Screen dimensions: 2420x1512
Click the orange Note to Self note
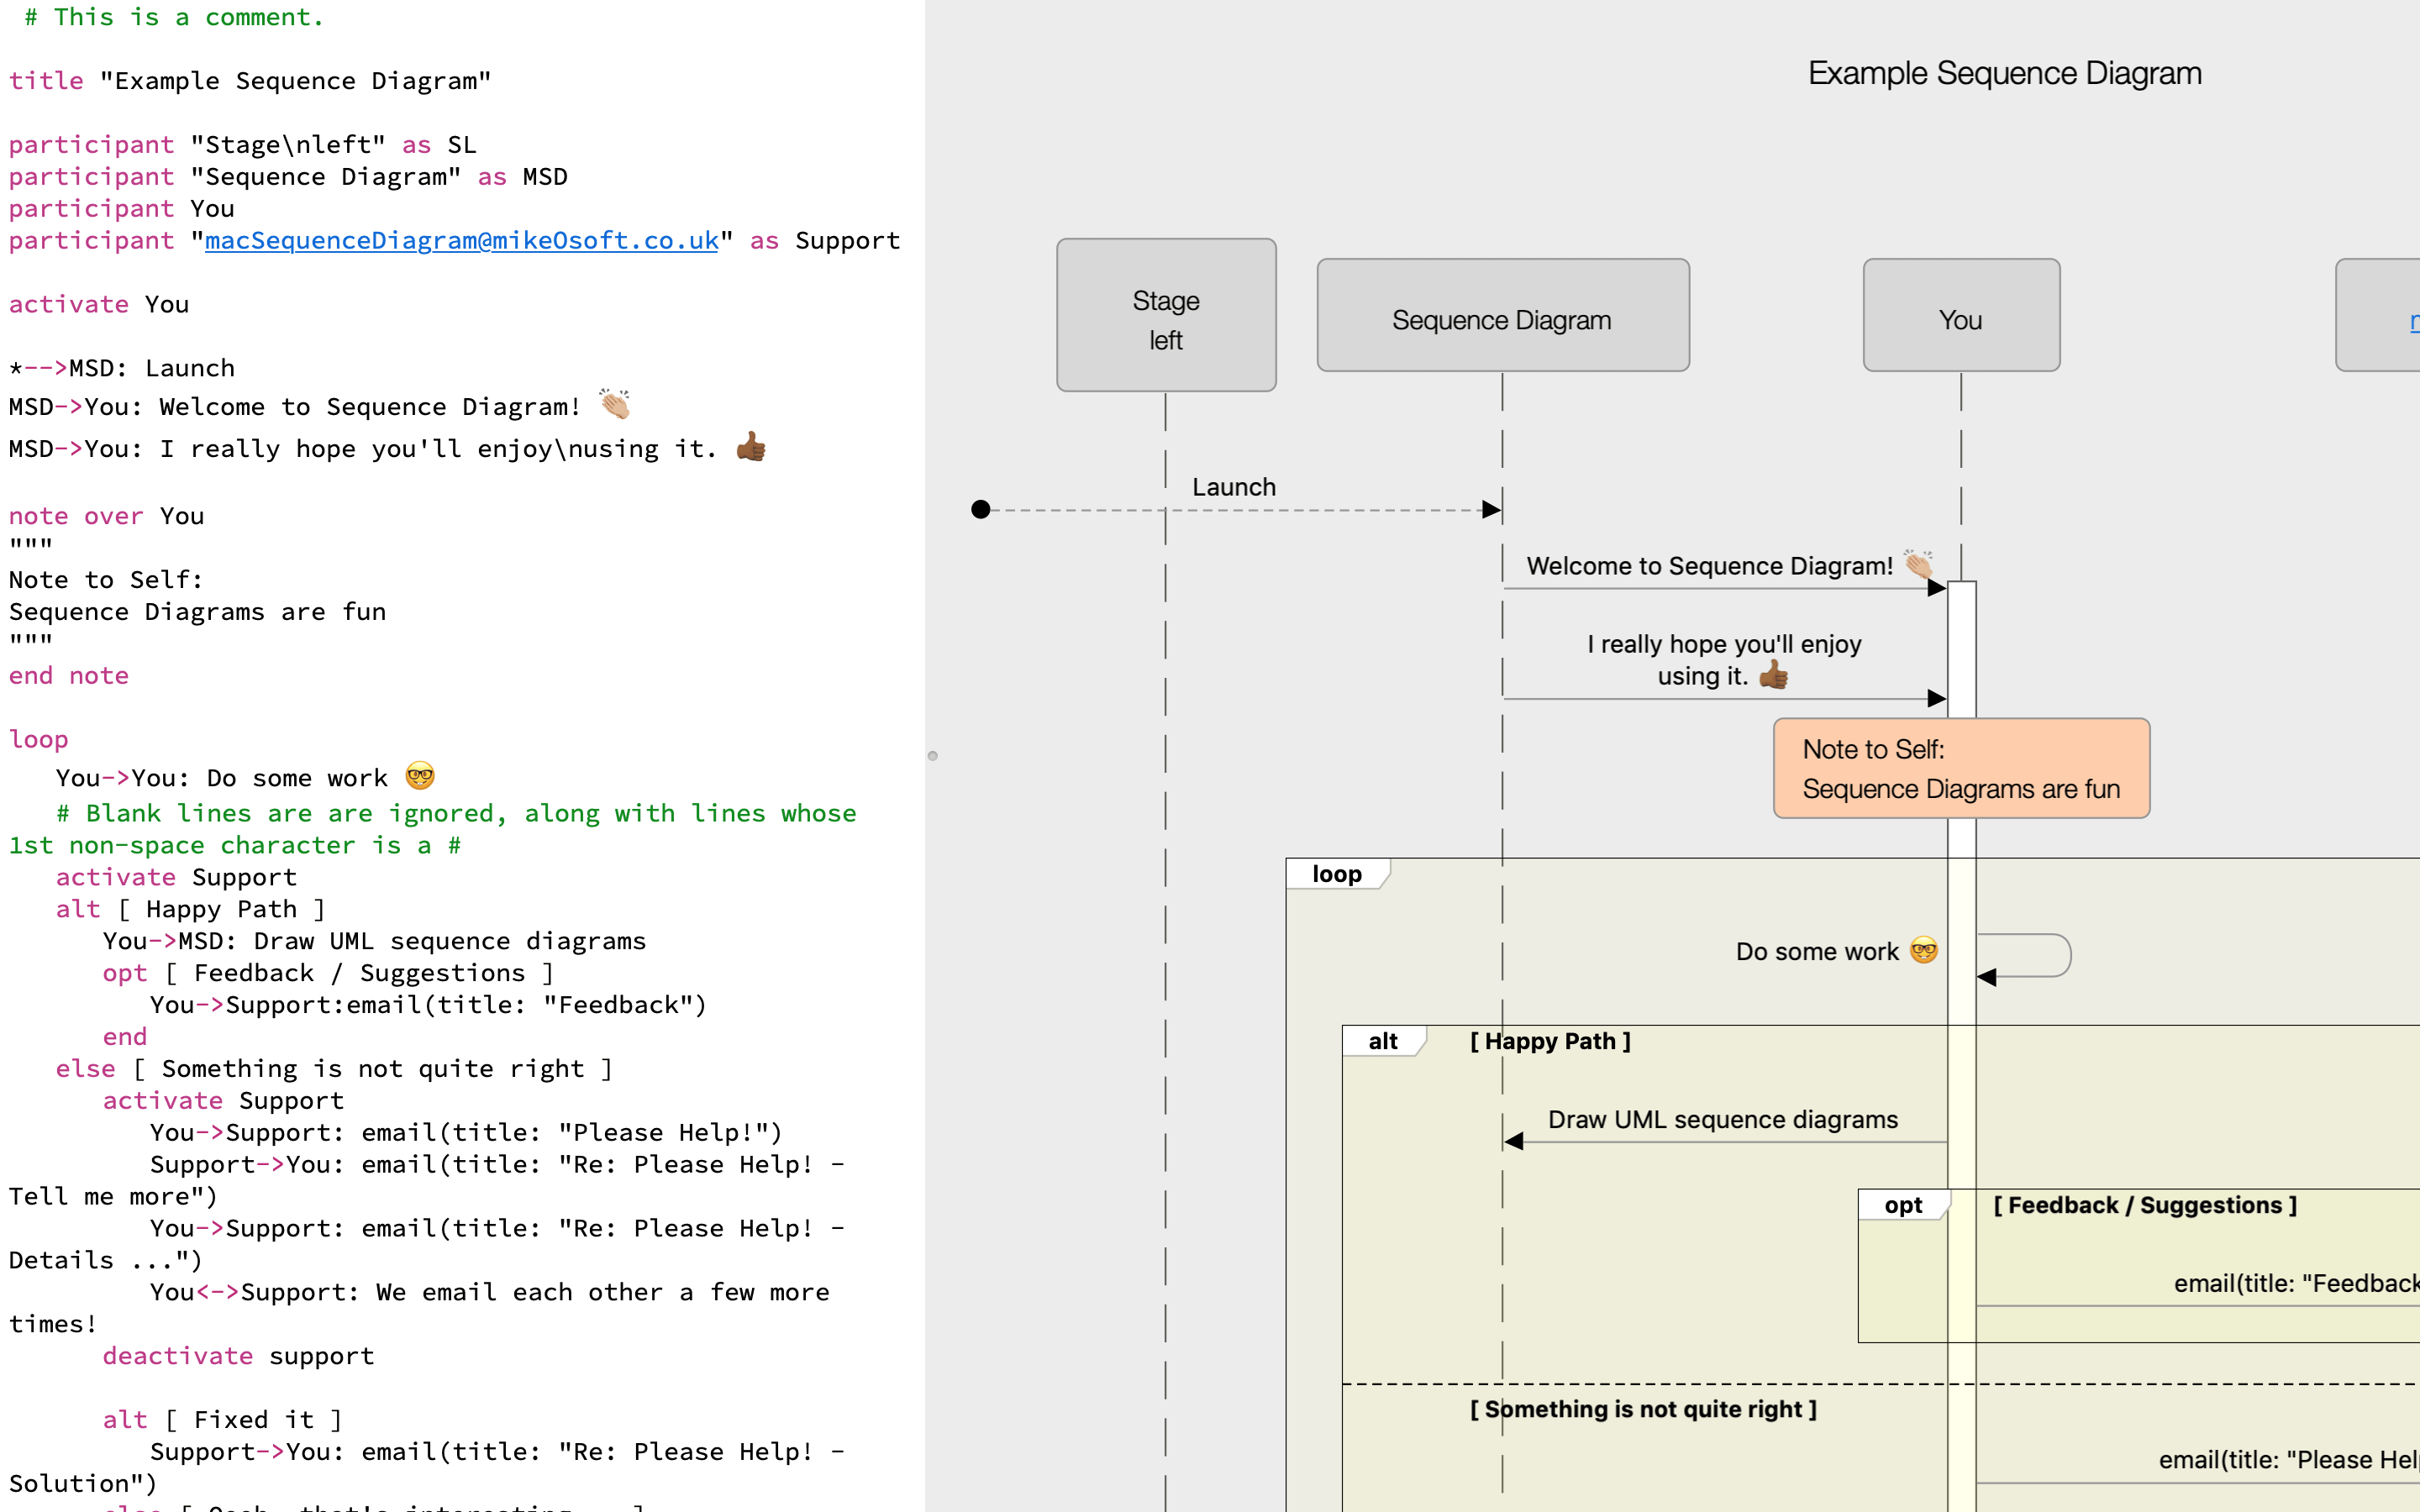click(1961, 768)
